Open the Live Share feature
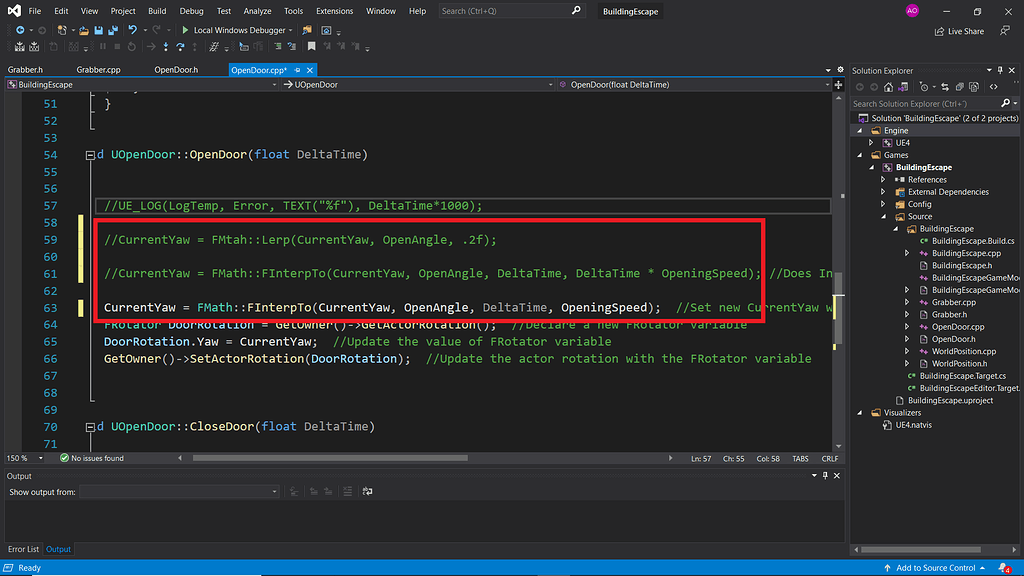The height and width of the screenshot is (576, 1024). click(x=958, y=30)
